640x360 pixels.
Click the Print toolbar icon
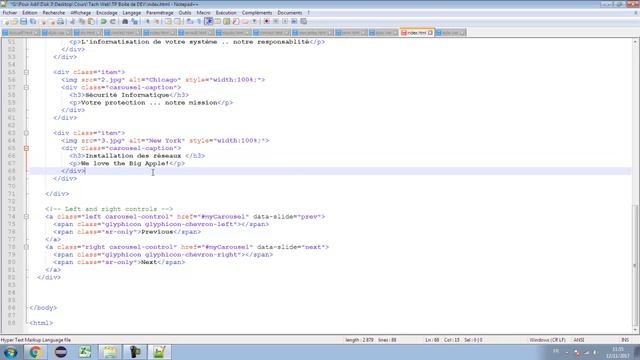[60, 21]
